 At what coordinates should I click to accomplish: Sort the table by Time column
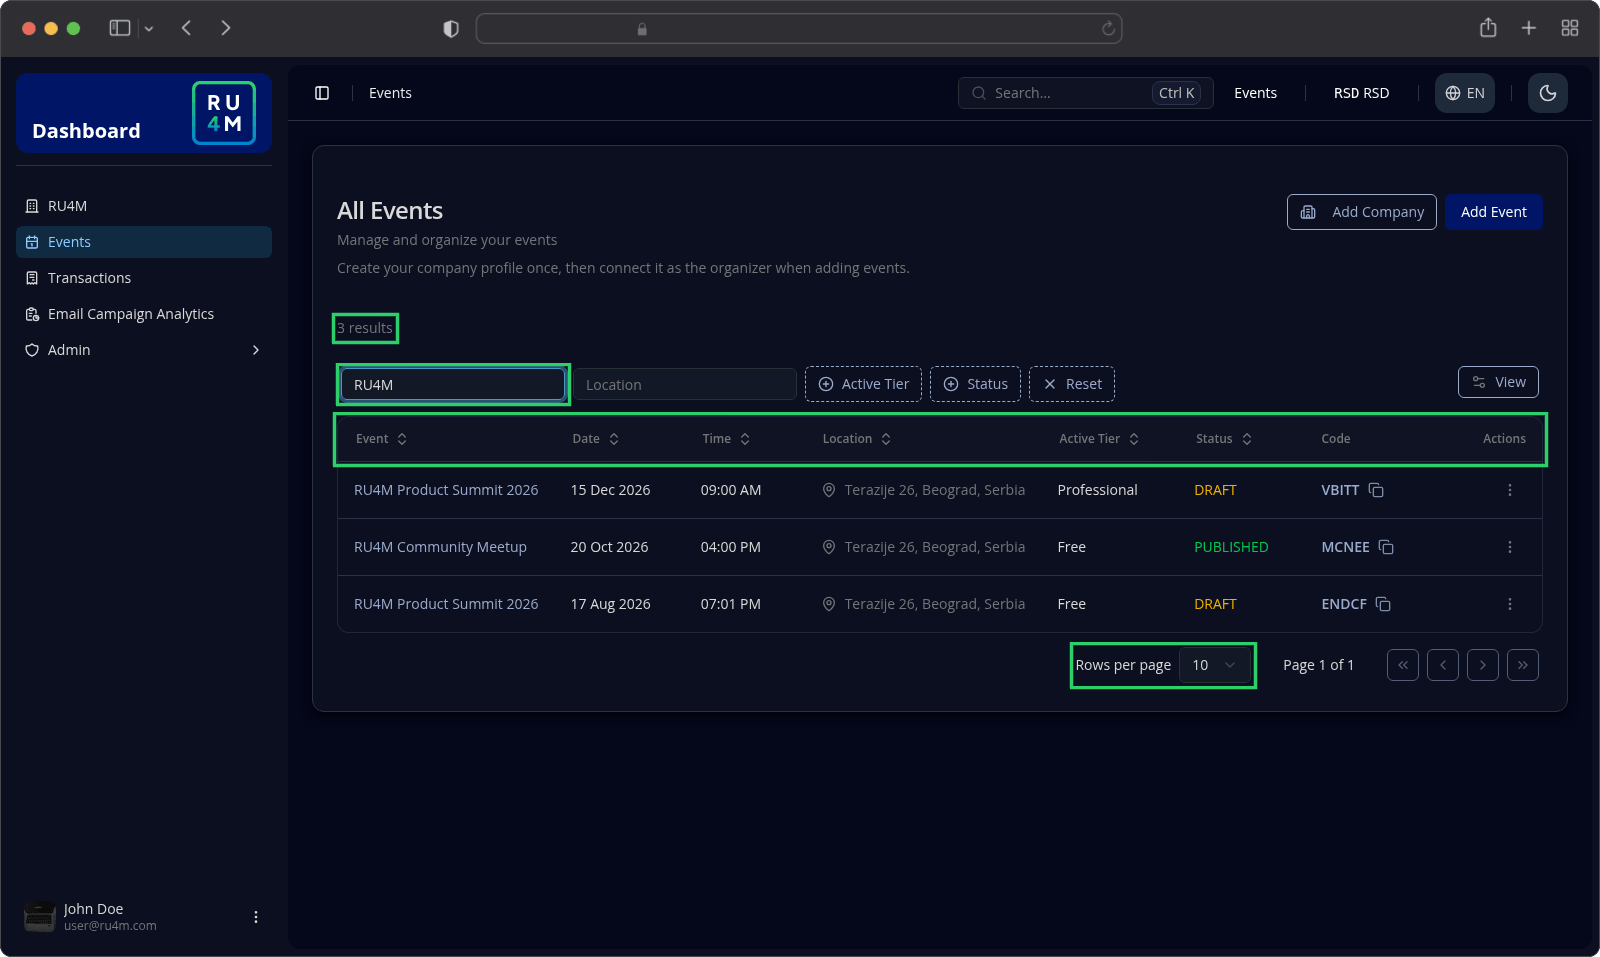tap(726, 439)
